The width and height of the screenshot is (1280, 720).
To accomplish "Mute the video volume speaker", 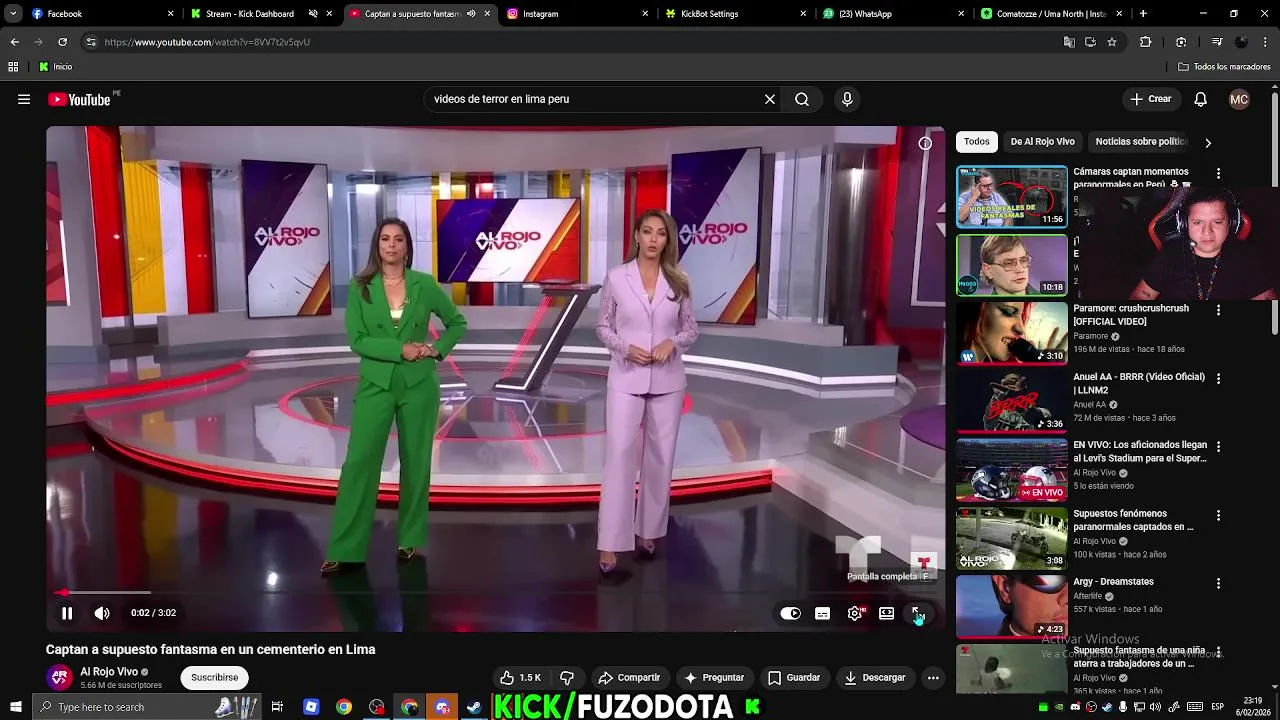I will pyautogui.click(x=102, y=613).
